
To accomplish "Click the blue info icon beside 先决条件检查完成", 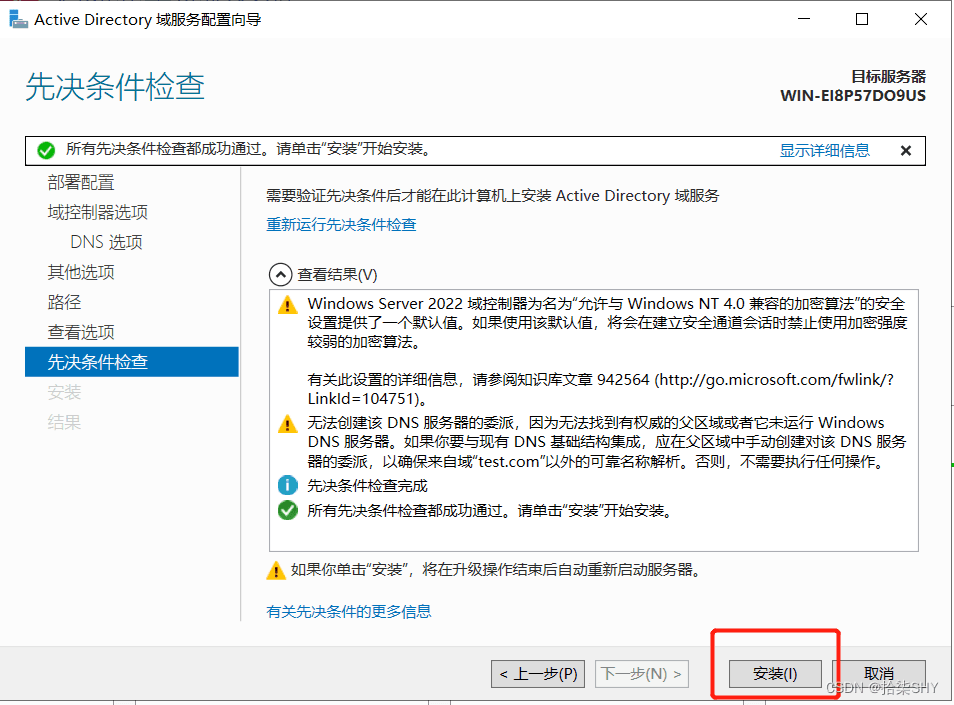I will (287, 485).
